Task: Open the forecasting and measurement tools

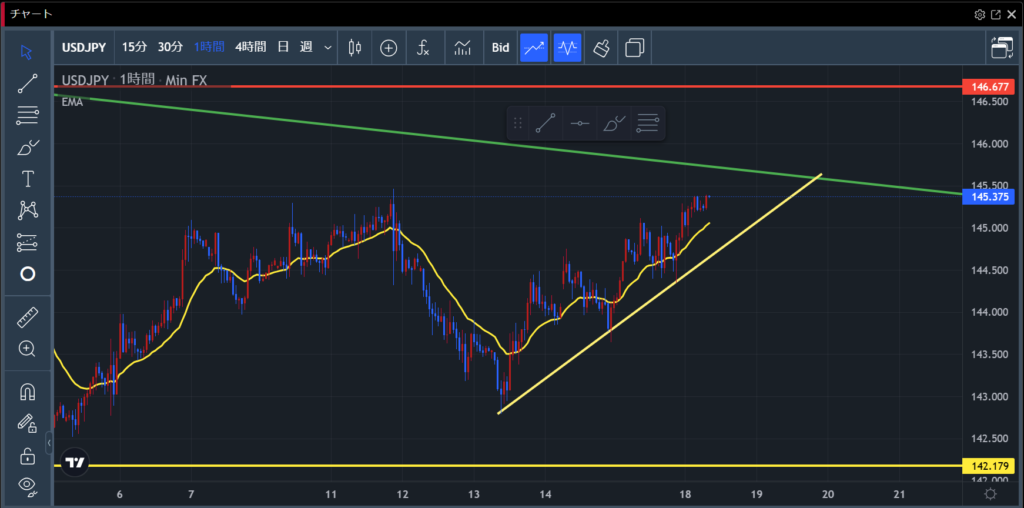Action: pyautogui.click(x=27, y=242)
